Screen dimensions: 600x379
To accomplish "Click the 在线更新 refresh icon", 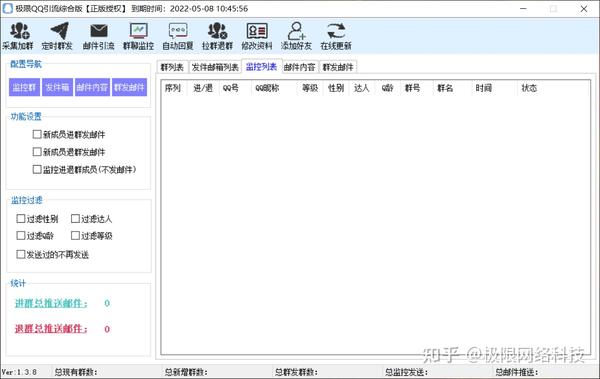I will (x=336, y=36).
